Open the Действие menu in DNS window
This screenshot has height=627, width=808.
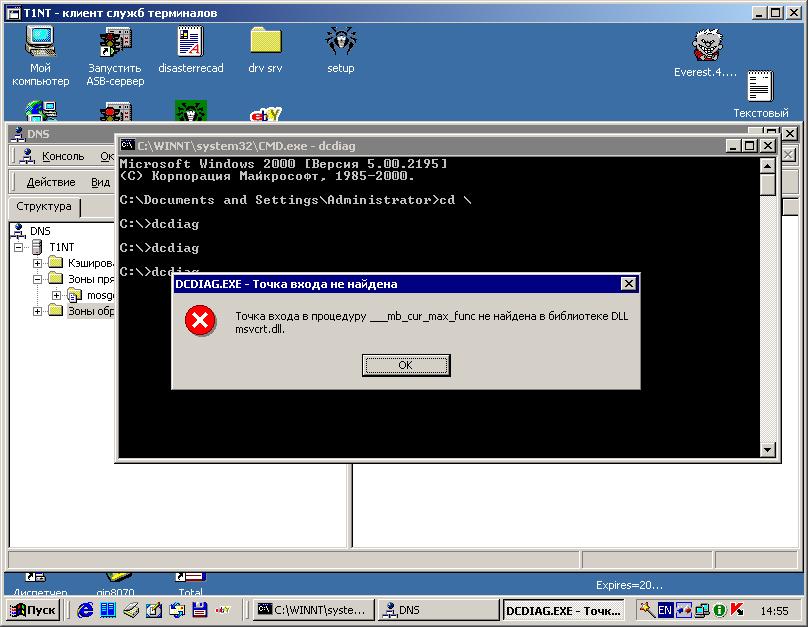pyautogui.click(x=50, y=182)
